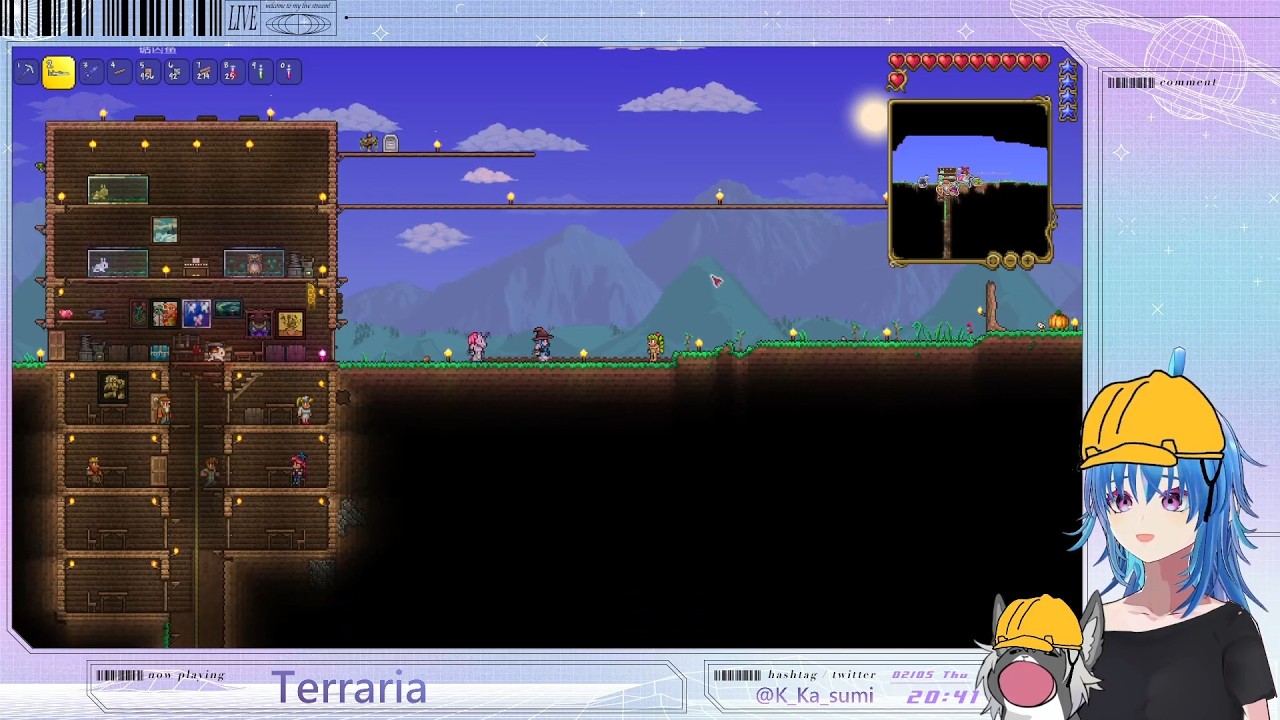Click the blue painting with white bunnies
Screen dimensions: 1280x720
click(196, 314)
